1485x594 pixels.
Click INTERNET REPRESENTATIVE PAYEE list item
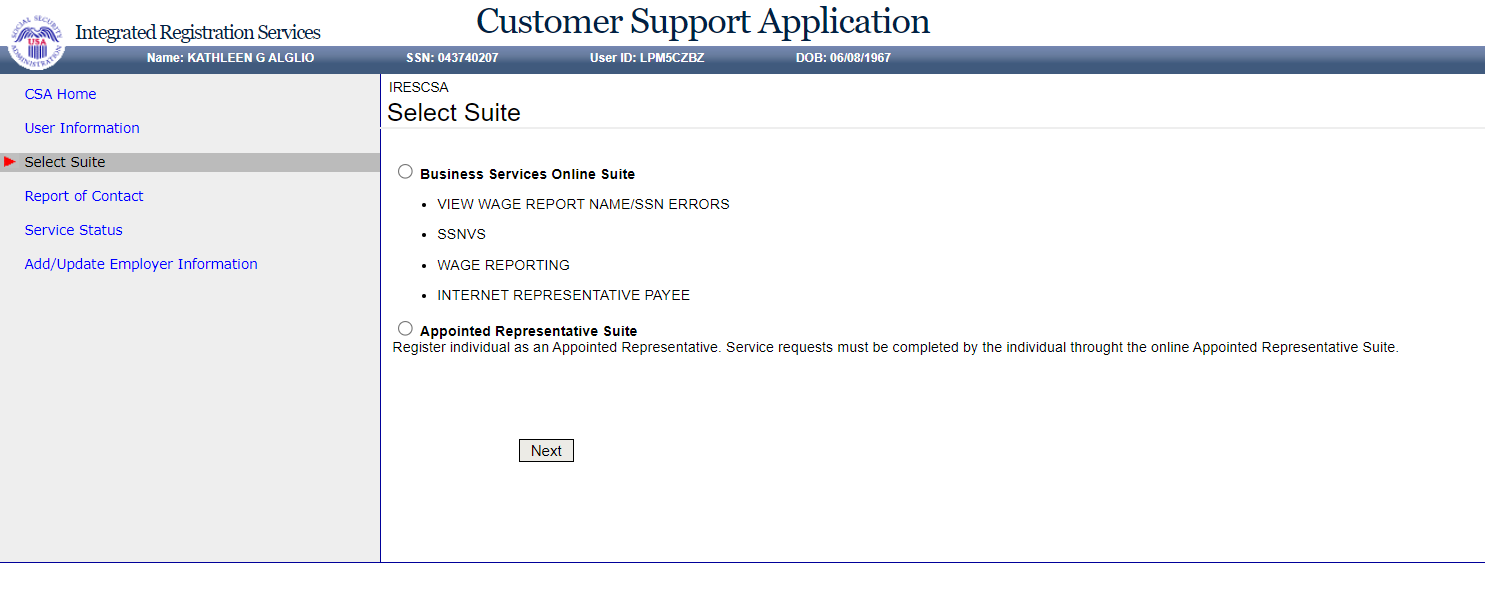tap(563, 295)
